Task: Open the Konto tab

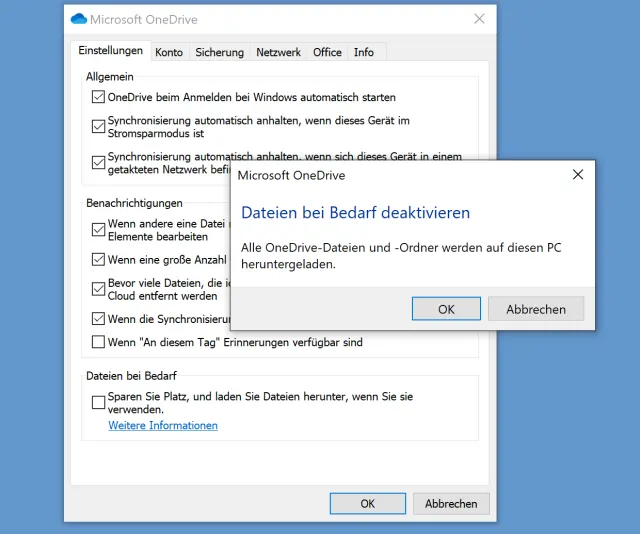Action: [x=169, y=52]
